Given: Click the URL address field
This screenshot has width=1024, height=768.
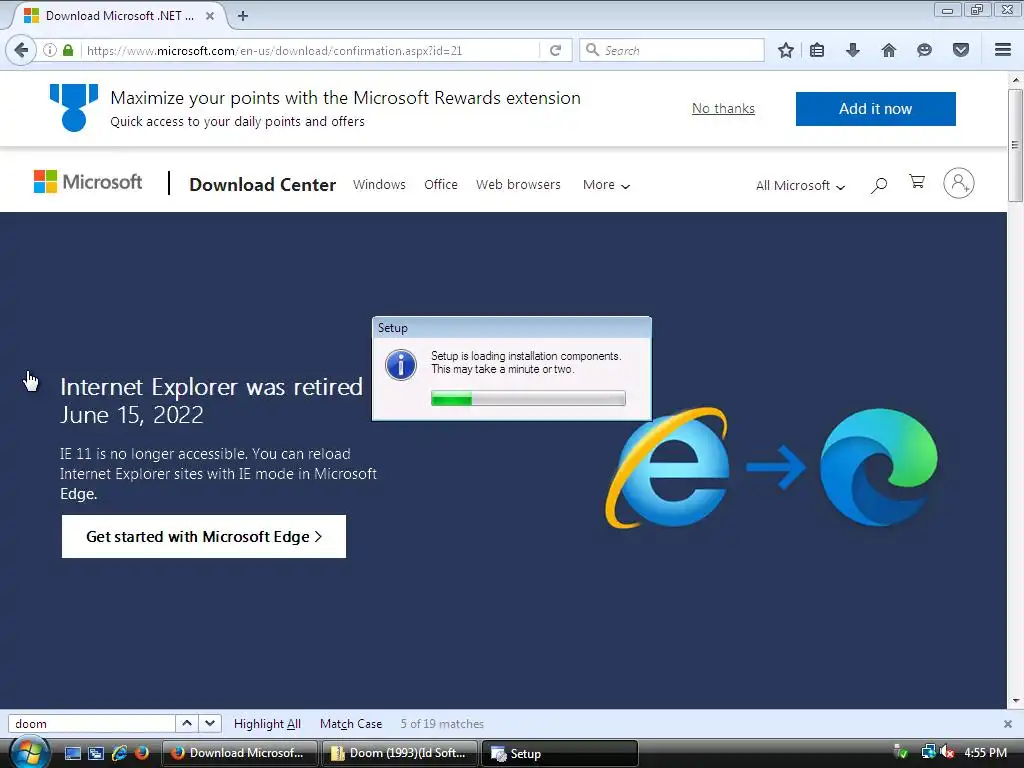Looking at the screenshot, I should (x=311, y=50).
